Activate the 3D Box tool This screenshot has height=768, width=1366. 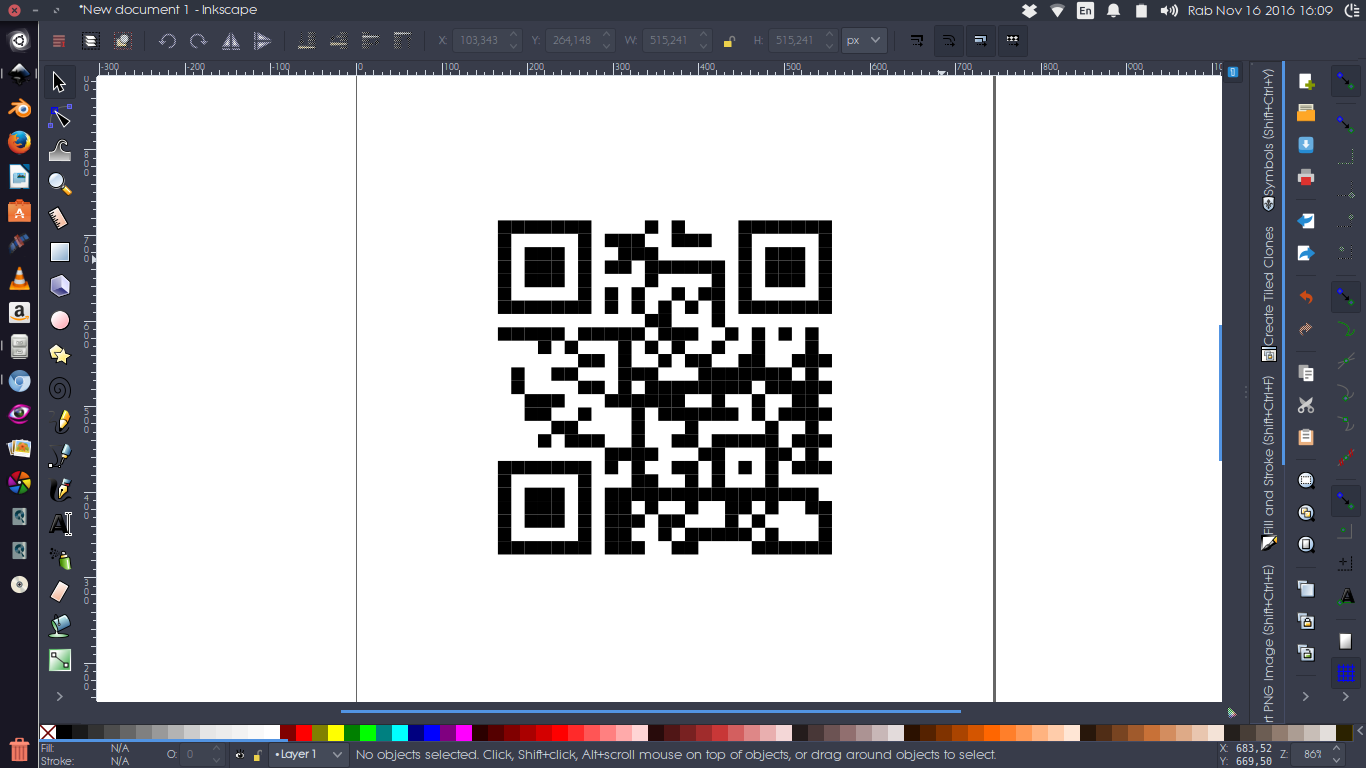[x=59, y=285]
